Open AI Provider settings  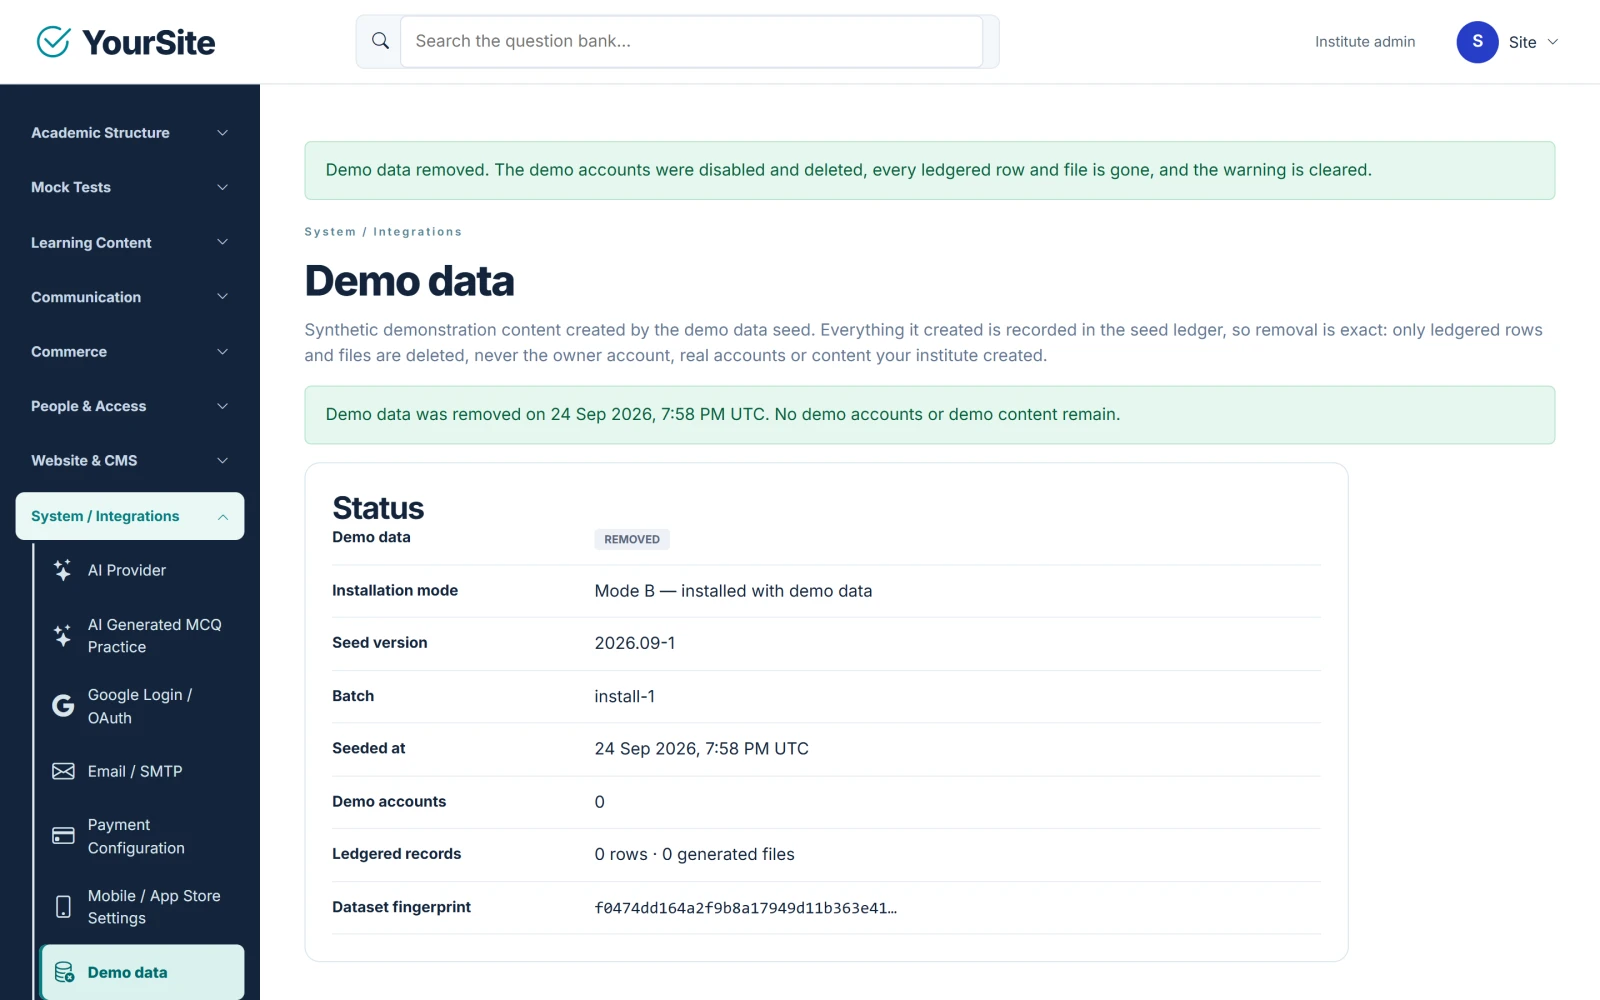click(142, 570)
